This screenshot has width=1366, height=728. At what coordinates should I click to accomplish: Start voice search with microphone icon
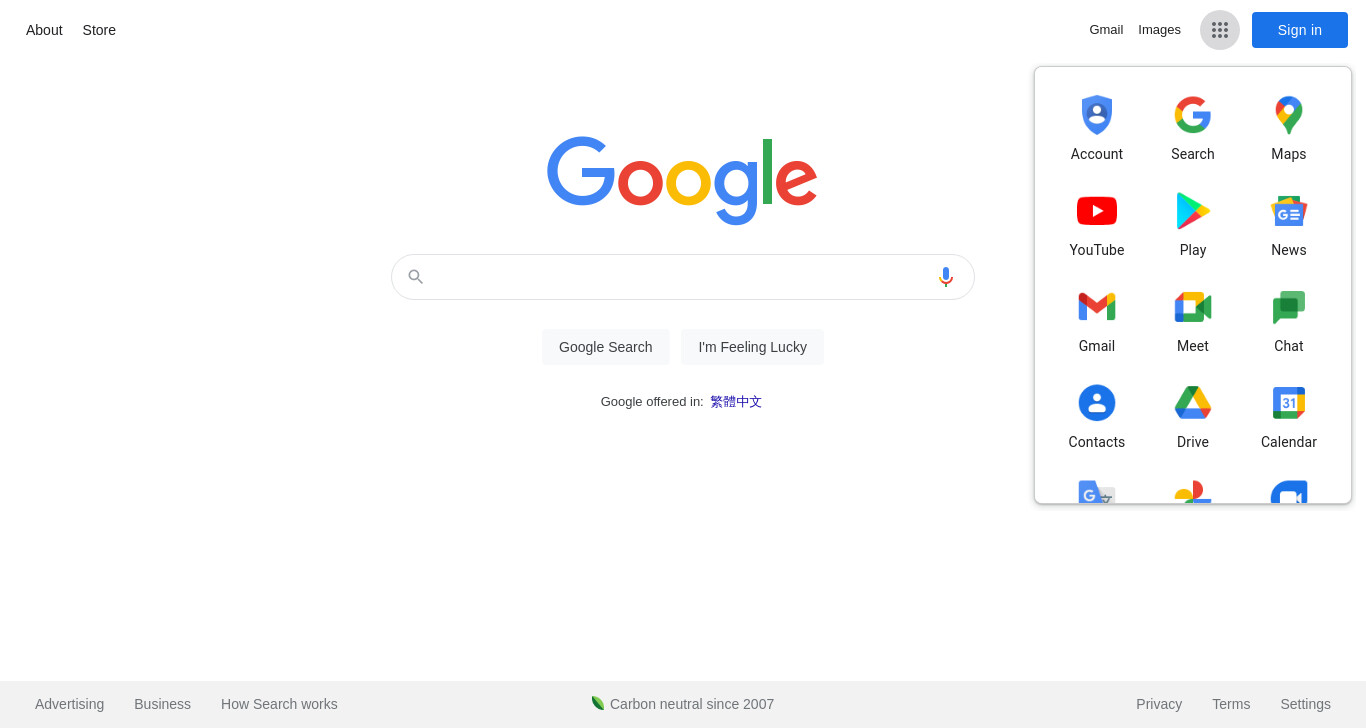click(x=946, y=277)
